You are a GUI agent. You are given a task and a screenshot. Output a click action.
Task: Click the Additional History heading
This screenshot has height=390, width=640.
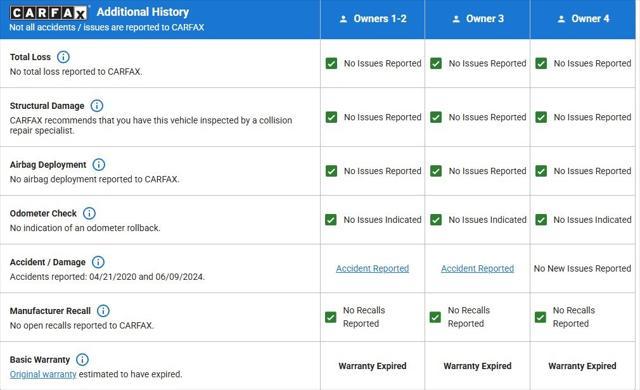coord(143,12)
